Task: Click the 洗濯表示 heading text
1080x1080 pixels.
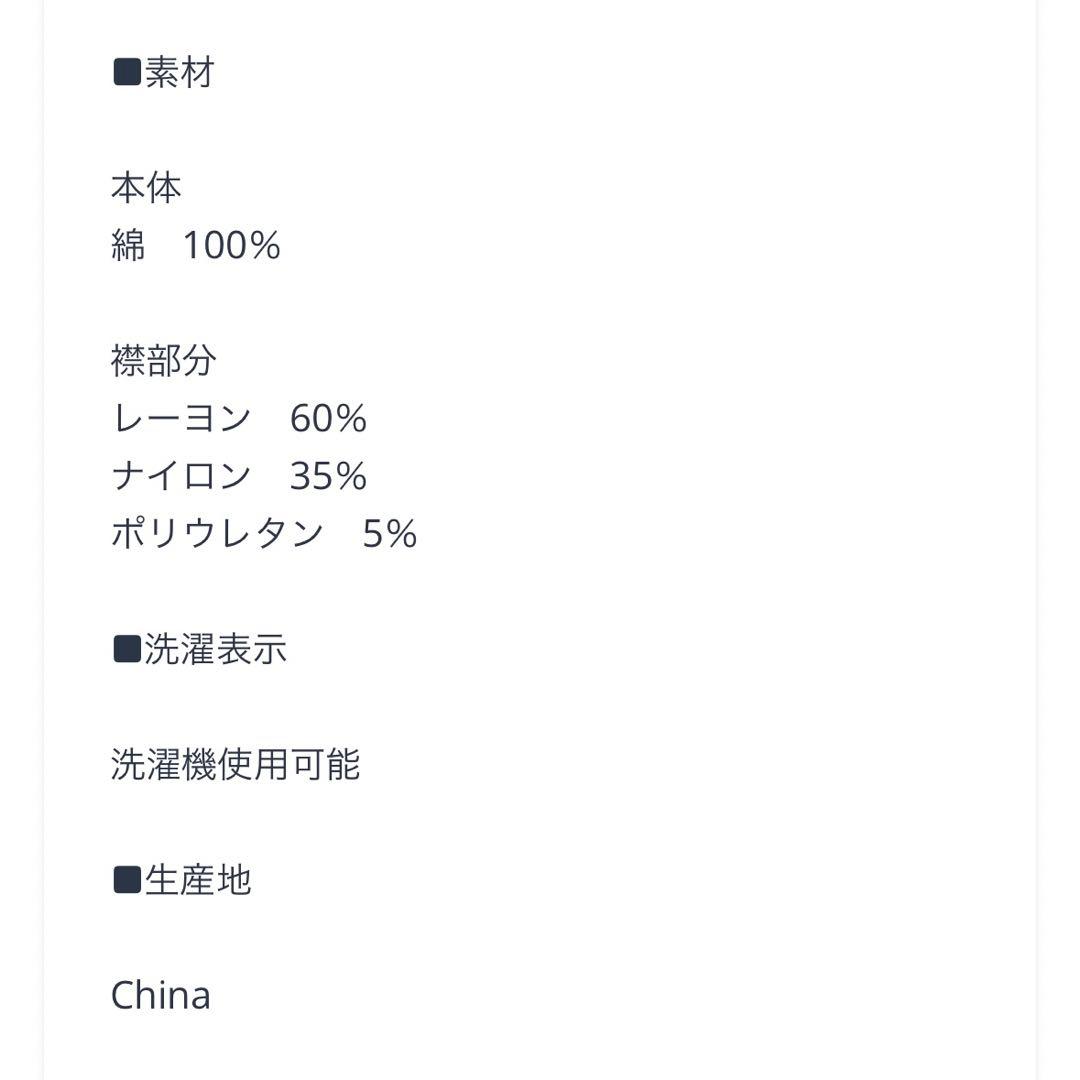Action: coord(216,649)
